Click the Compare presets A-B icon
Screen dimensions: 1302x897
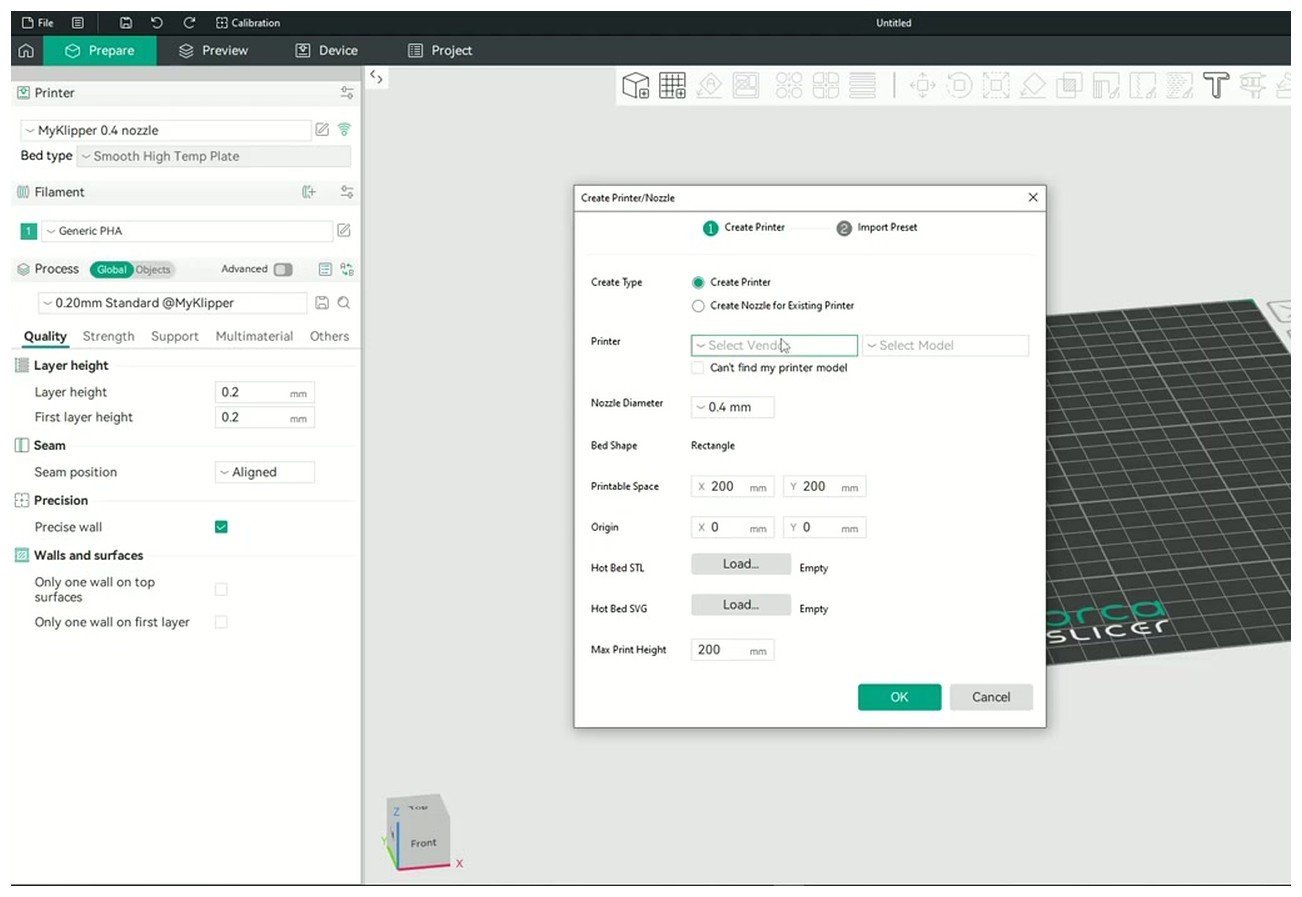[x=347, y=270]
